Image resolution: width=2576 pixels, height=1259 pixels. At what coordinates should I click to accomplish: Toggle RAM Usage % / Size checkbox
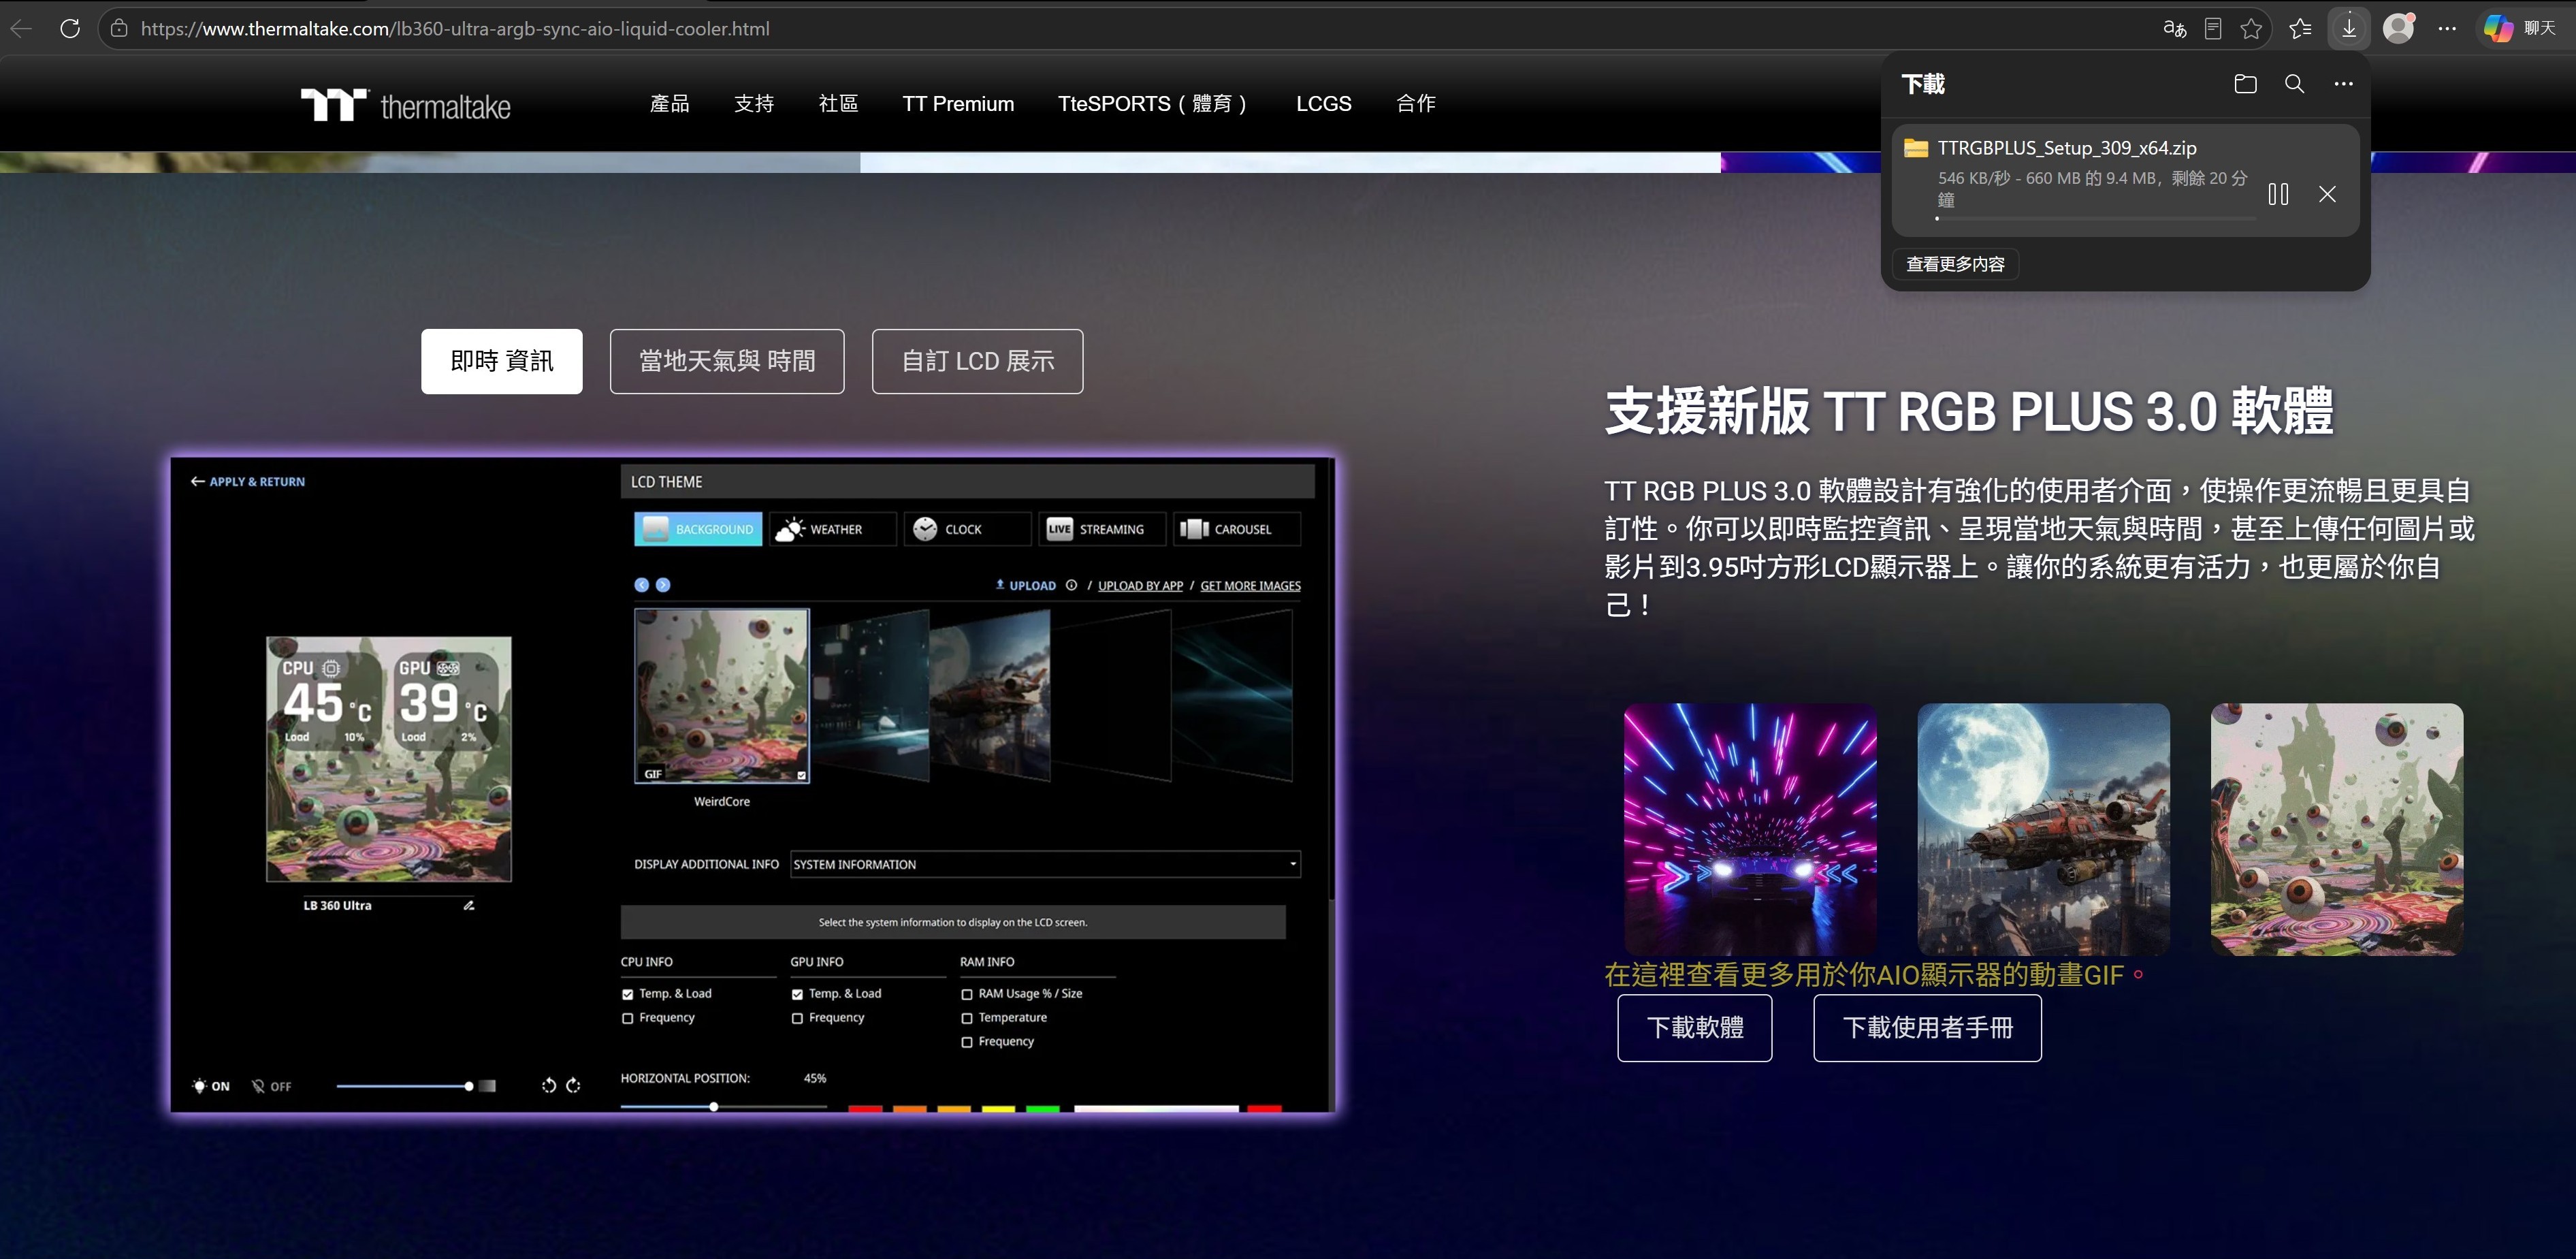point(967,994)
